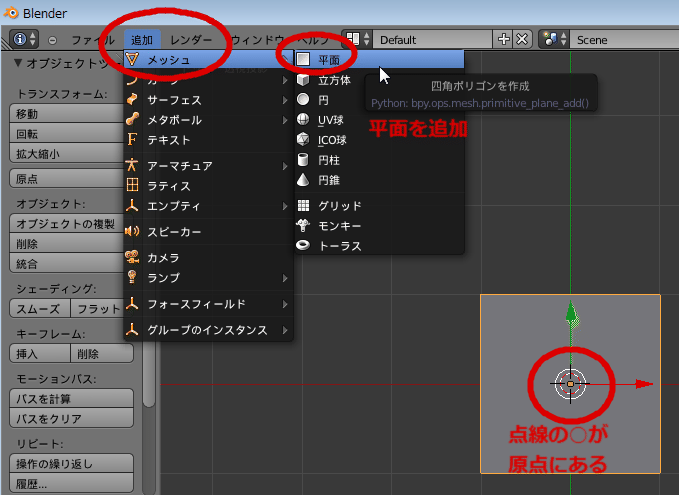The width and height of the screenshot is (679, 495).
Task: Click the cylinder icon next to 円柱
Action: pos(303,160)
